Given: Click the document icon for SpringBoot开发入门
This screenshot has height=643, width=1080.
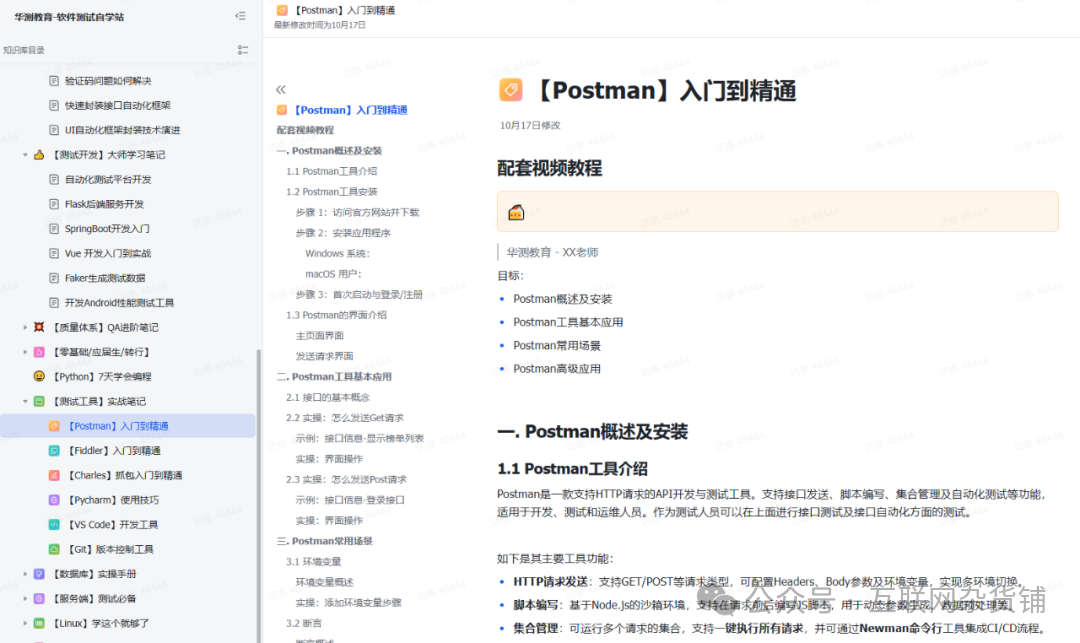Looking at the screenshot, I should [x=54, y=229].
